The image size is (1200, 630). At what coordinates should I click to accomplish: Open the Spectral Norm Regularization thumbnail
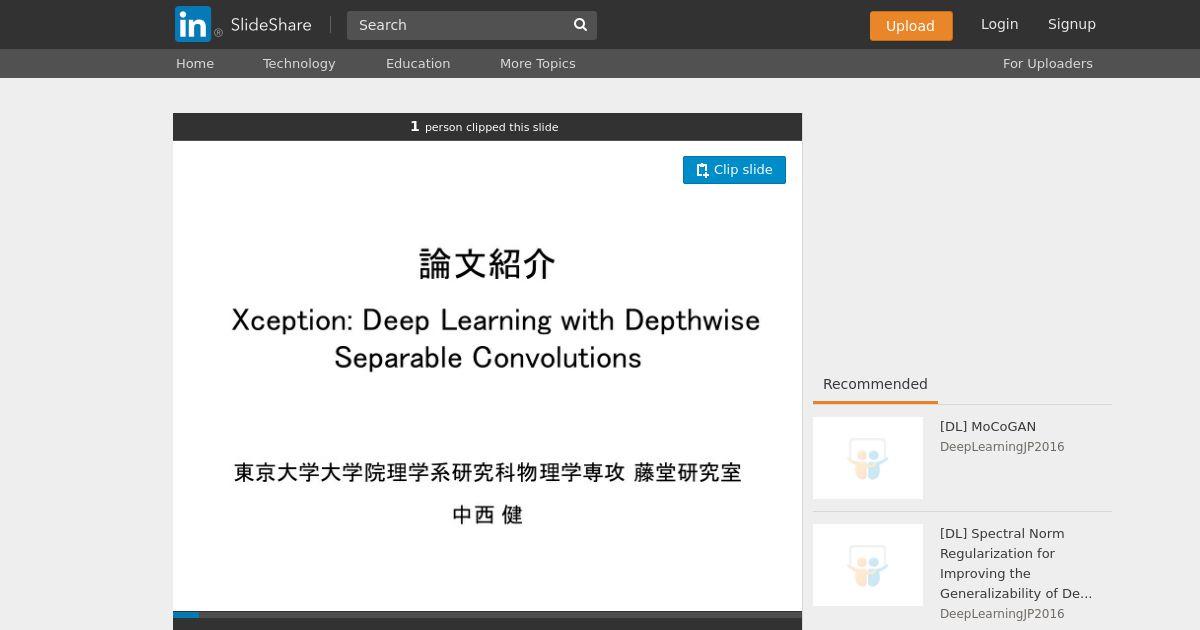pos(868,565)
